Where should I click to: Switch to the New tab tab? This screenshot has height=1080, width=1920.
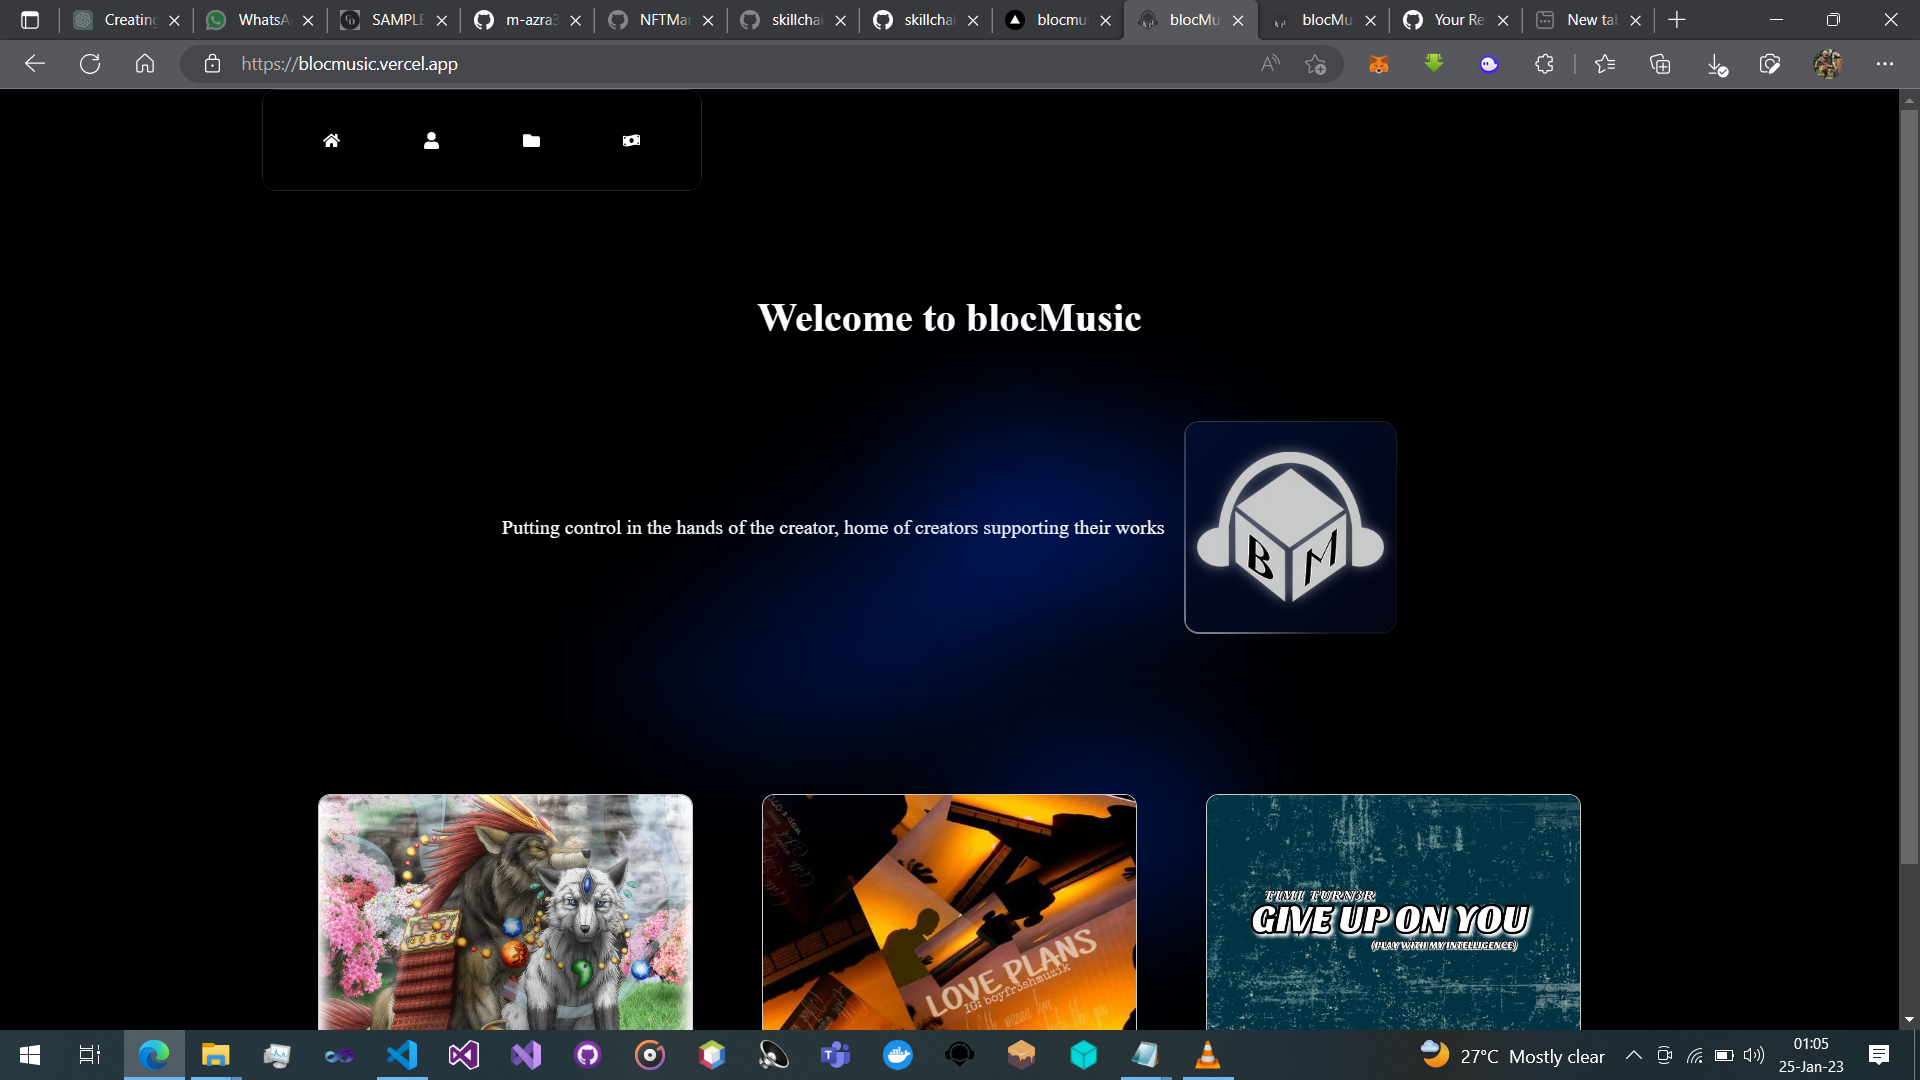(1588, 20)
